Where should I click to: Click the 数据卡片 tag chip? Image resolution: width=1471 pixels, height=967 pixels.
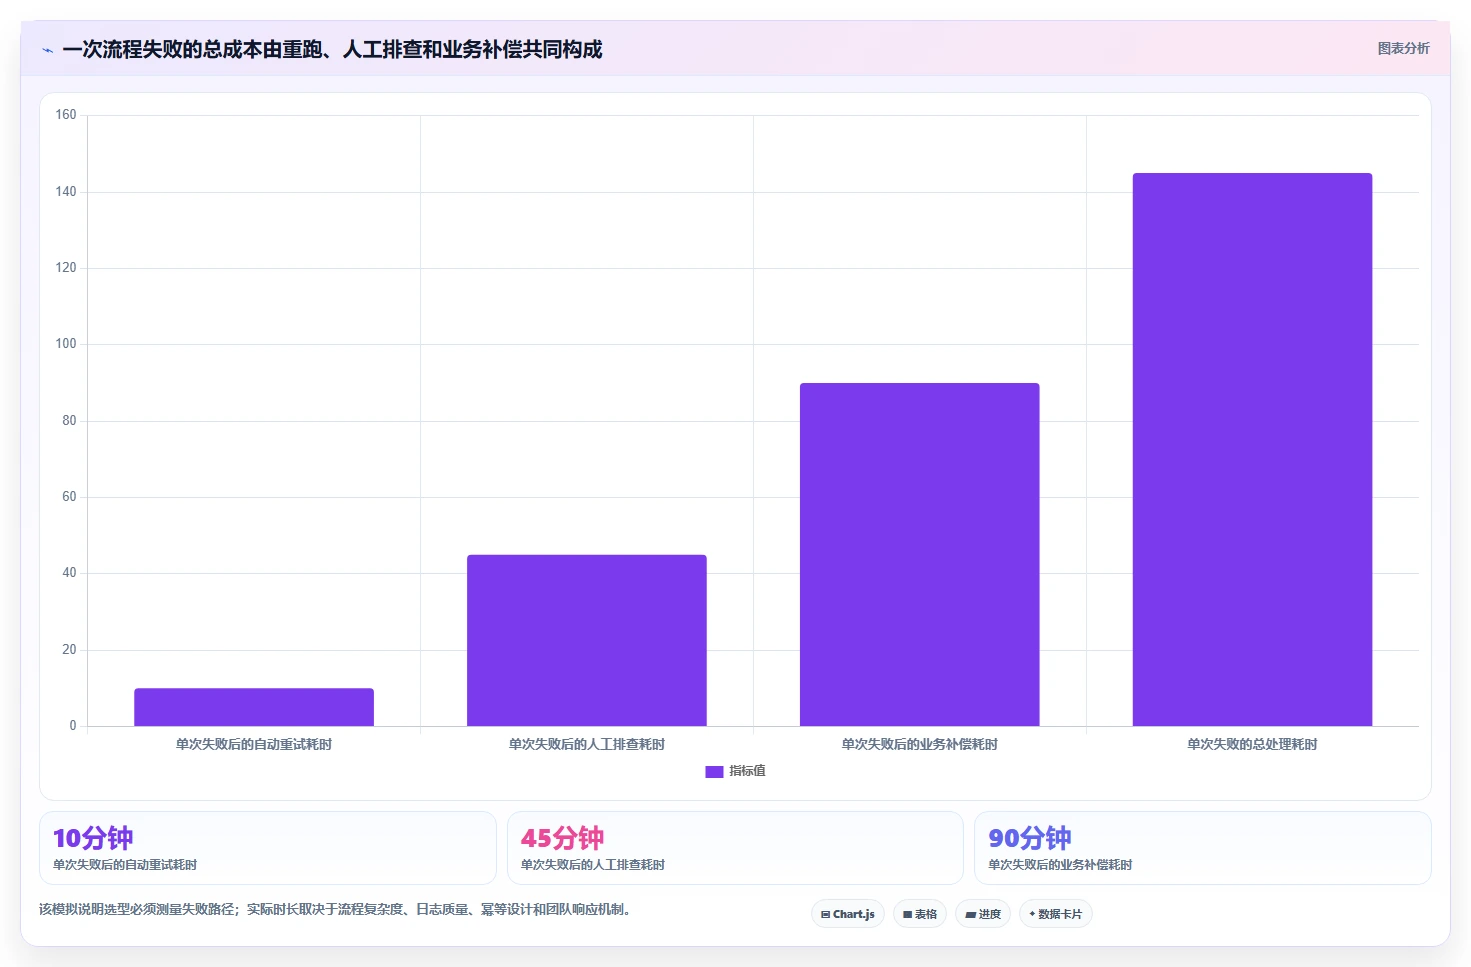1056,914
